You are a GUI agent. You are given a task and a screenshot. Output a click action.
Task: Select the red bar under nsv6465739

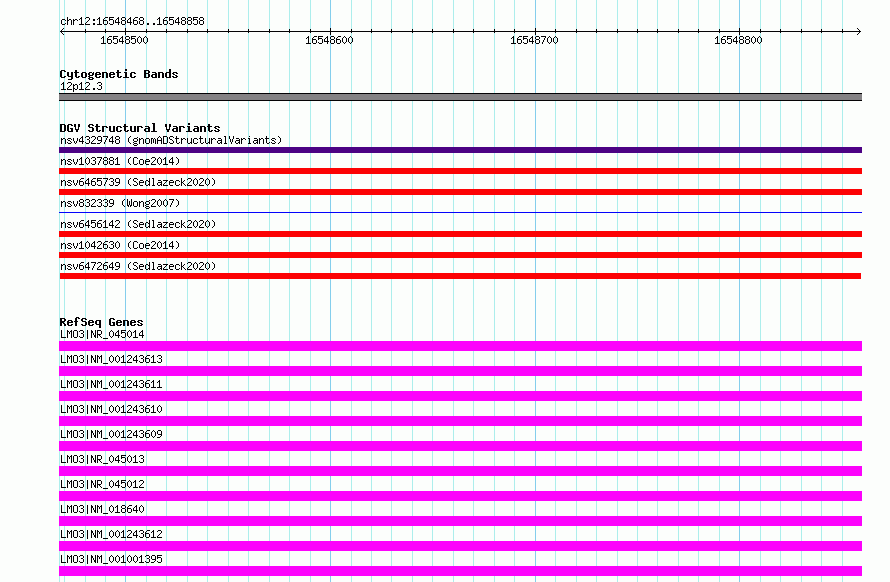click(460, 192)
